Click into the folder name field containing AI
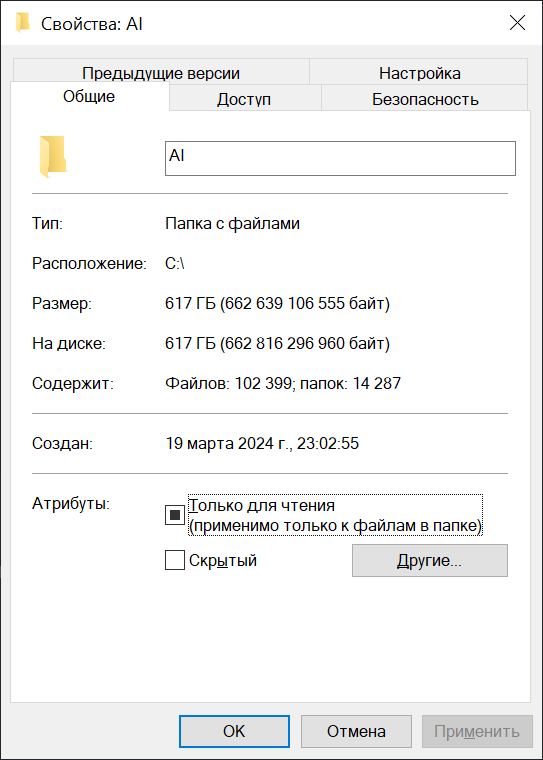This screenshot has width=543, height=760. click(340, 158)
